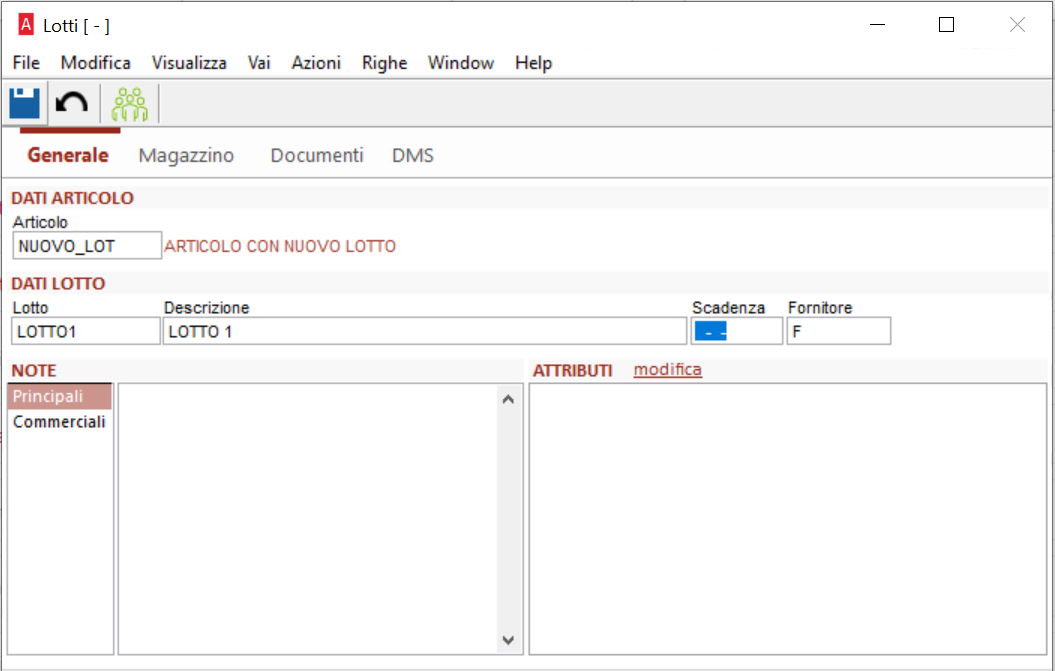Open the Modifica menu

[96, 63]
